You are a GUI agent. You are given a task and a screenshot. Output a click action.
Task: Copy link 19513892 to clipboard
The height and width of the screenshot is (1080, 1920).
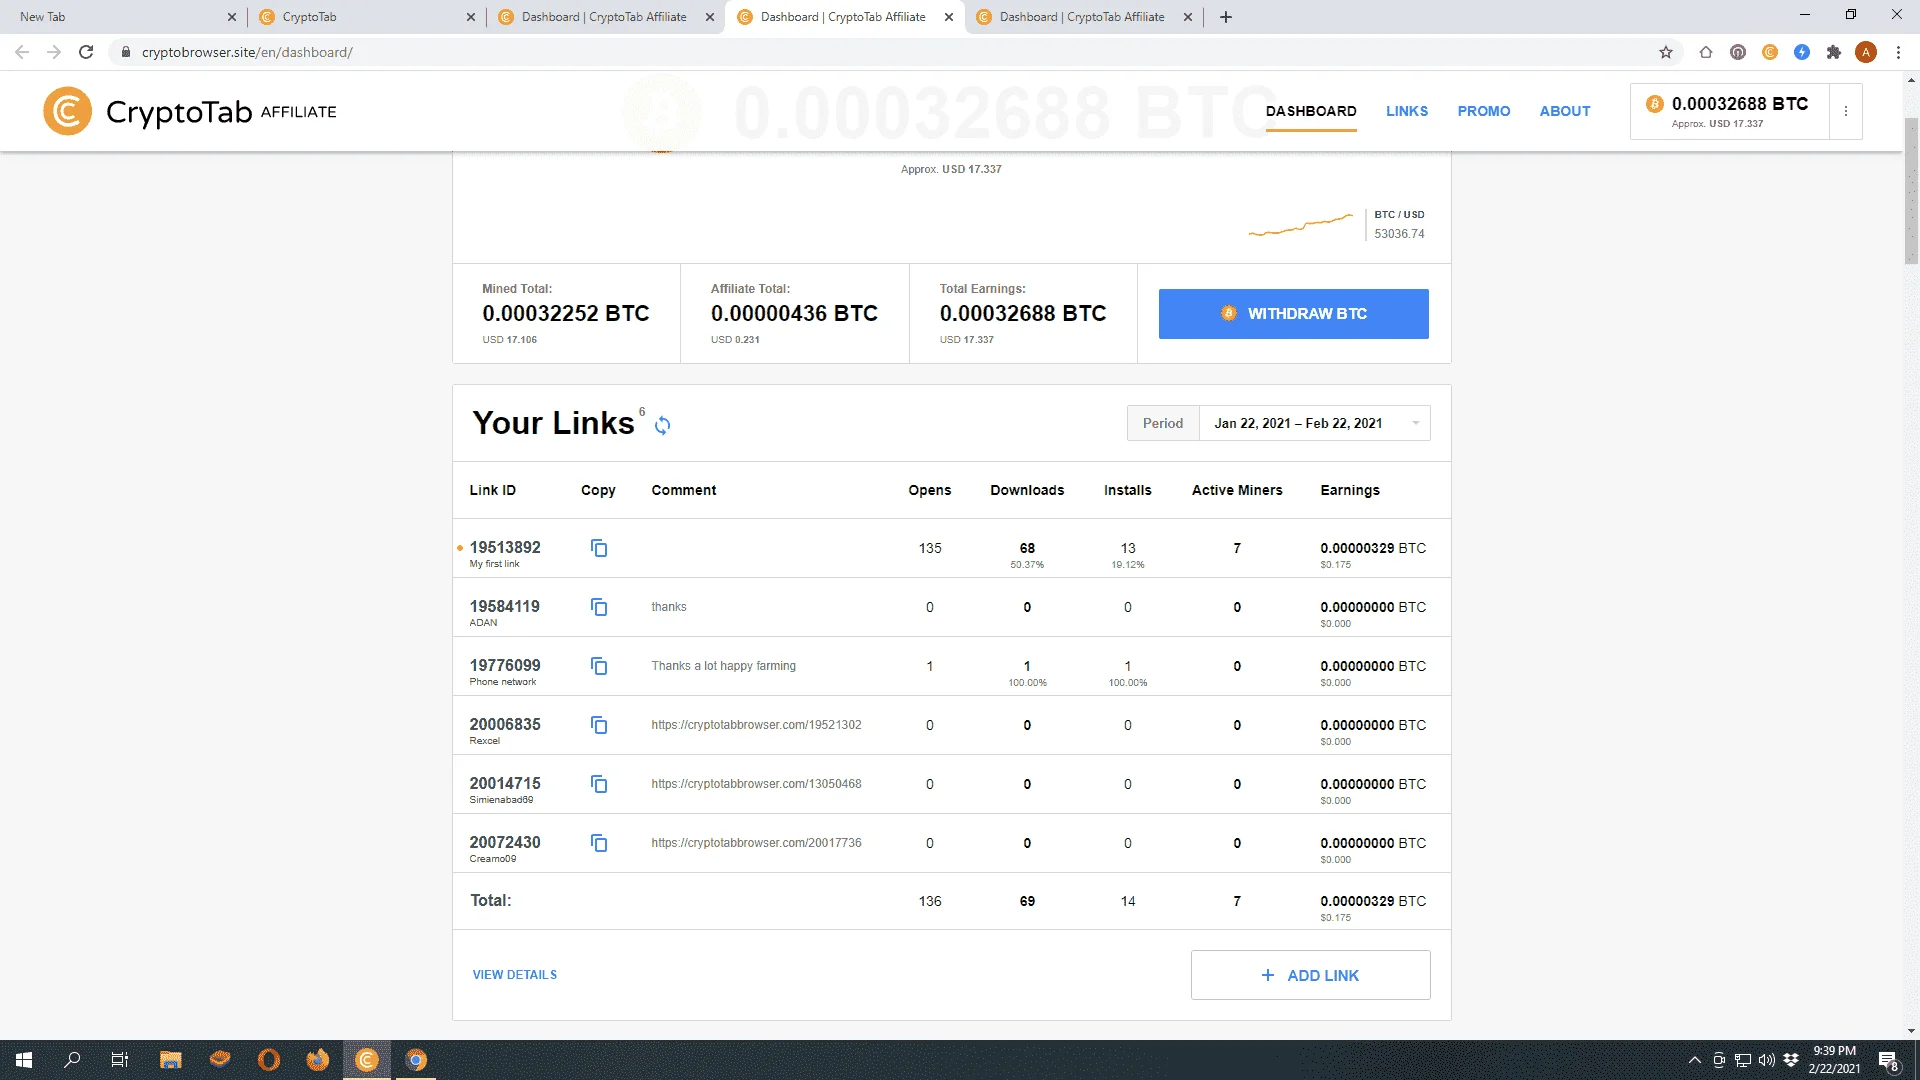tap(599, 548)
